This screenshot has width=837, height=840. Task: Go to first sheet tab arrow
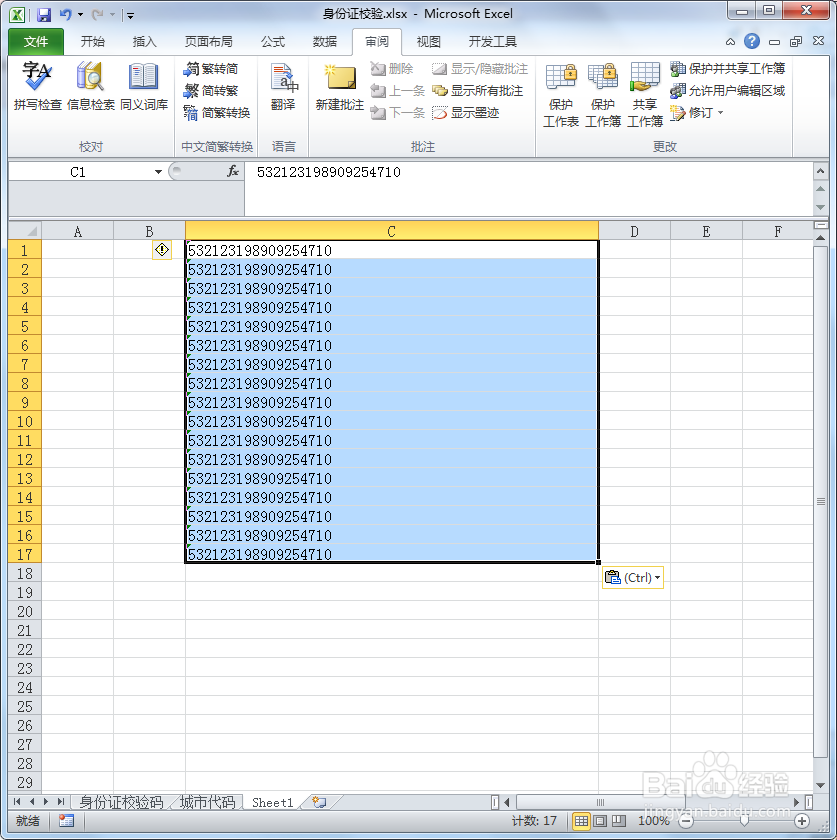[x=17, y=801]
